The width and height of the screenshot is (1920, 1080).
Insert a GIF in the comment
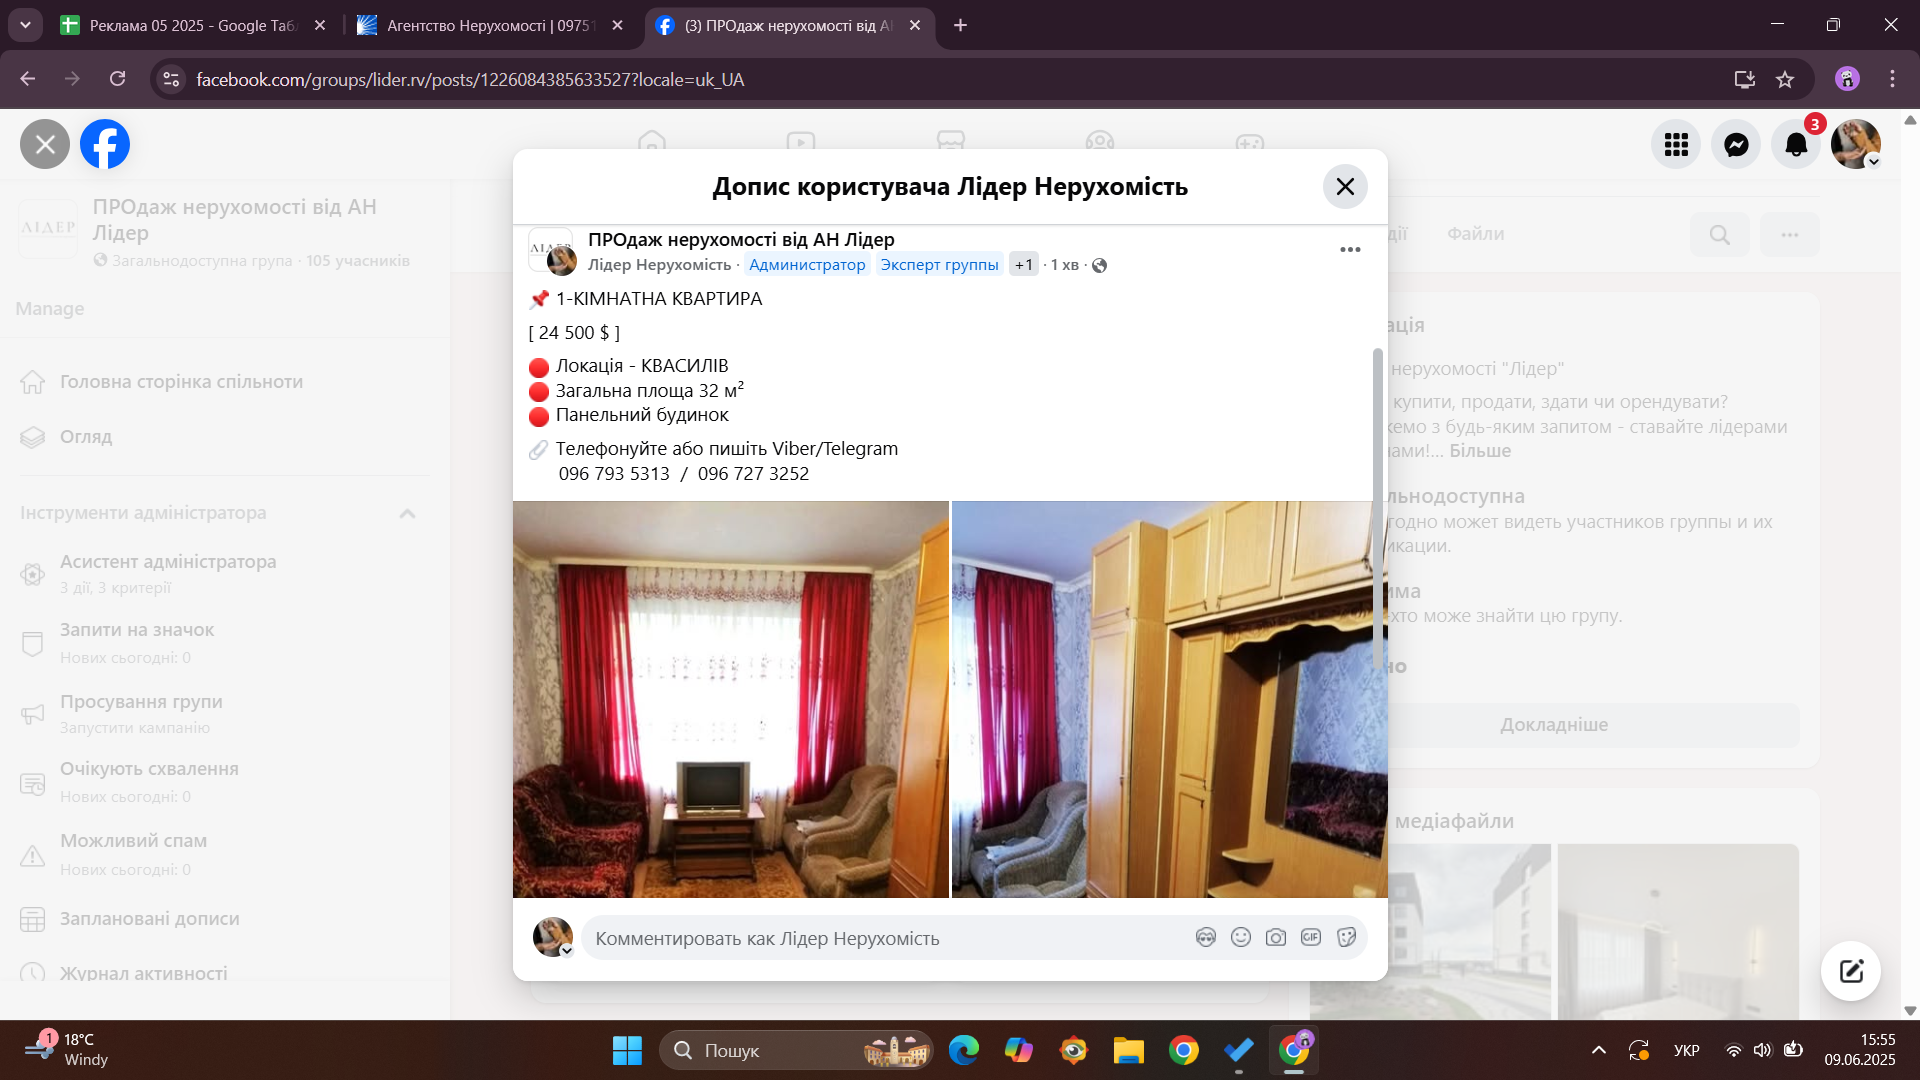(1311, 937)
